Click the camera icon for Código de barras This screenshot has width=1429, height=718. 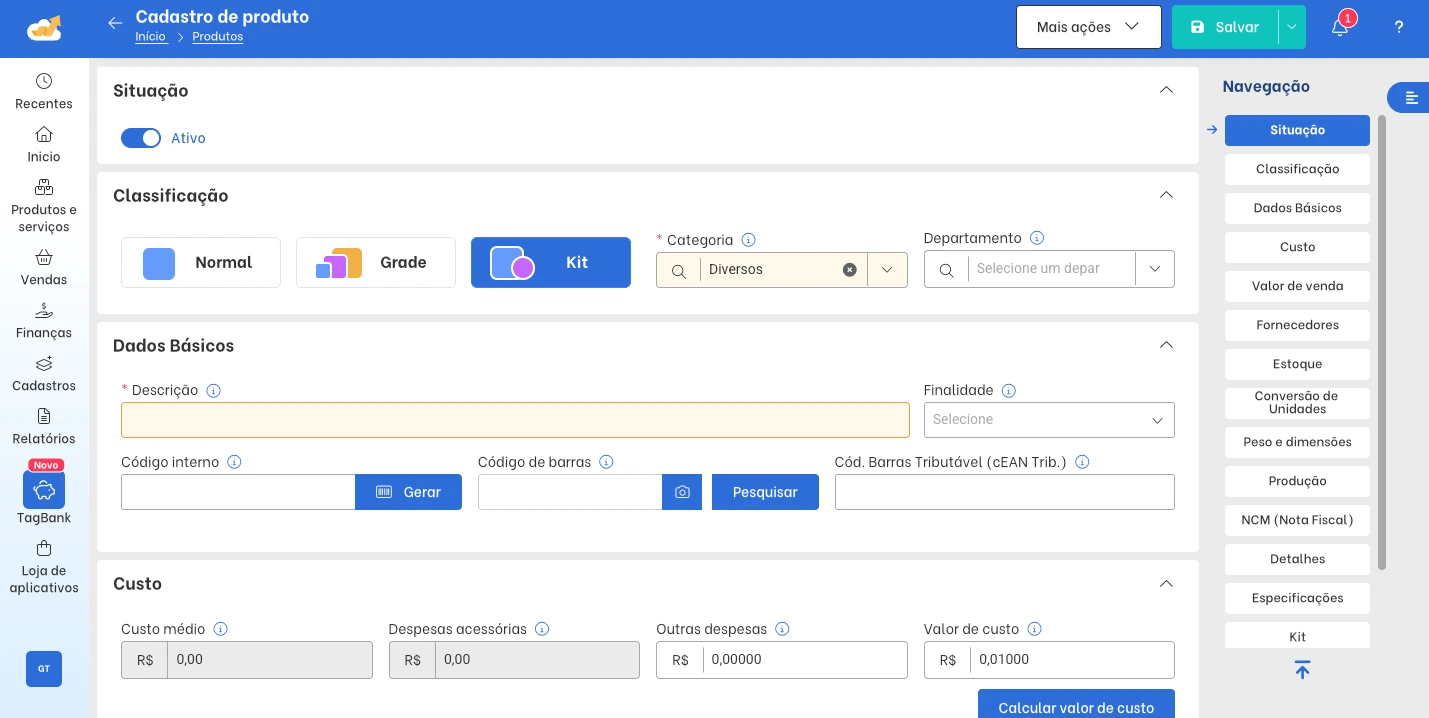[682, 492]
